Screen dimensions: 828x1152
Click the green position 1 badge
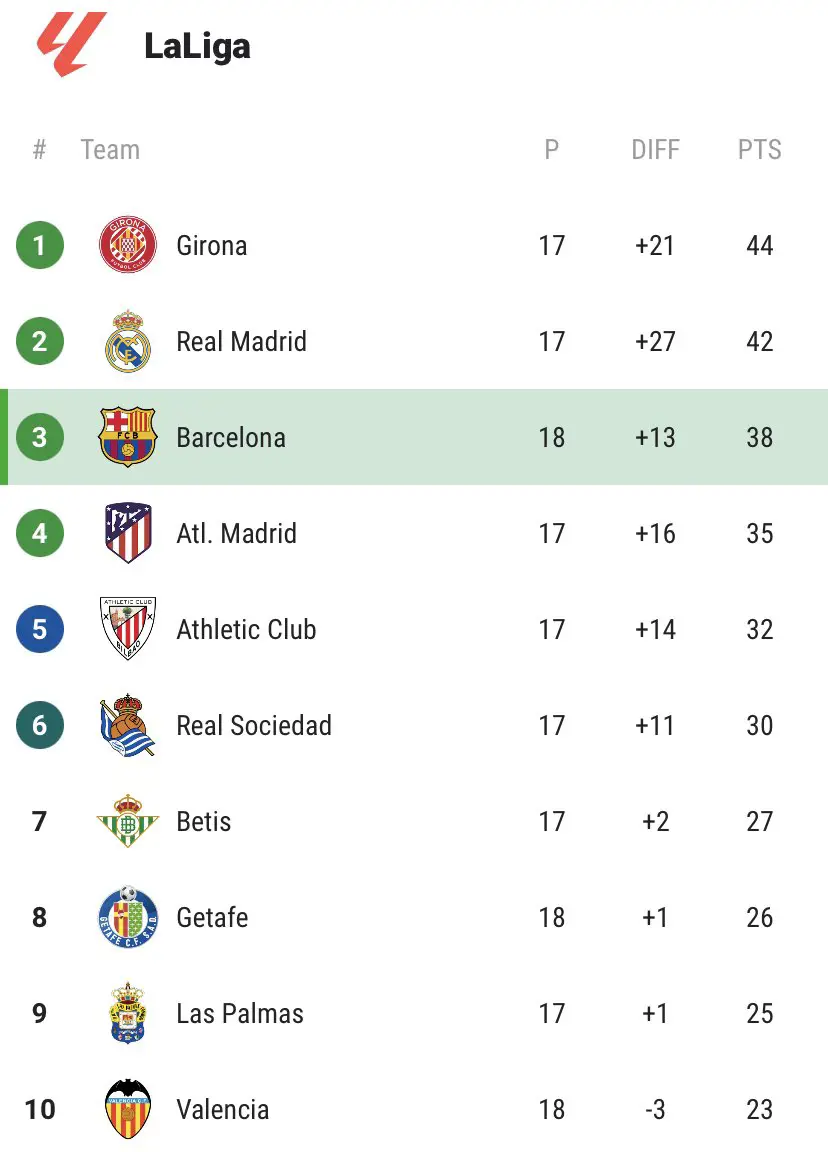[40, 245]
